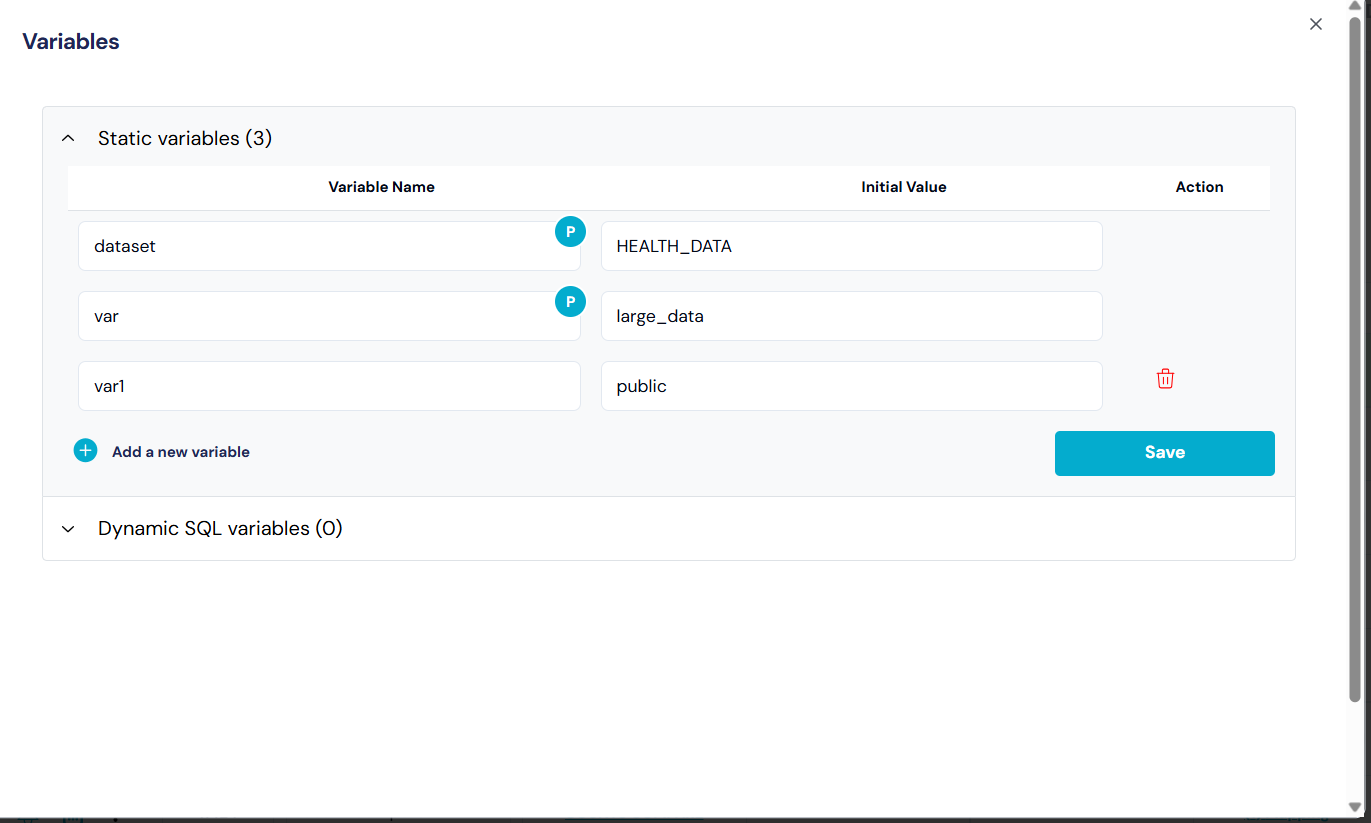Click the P badge on var row
The height and width of the screenshot is (823, 1371).
pyautogui.click(x=570, y=301)
